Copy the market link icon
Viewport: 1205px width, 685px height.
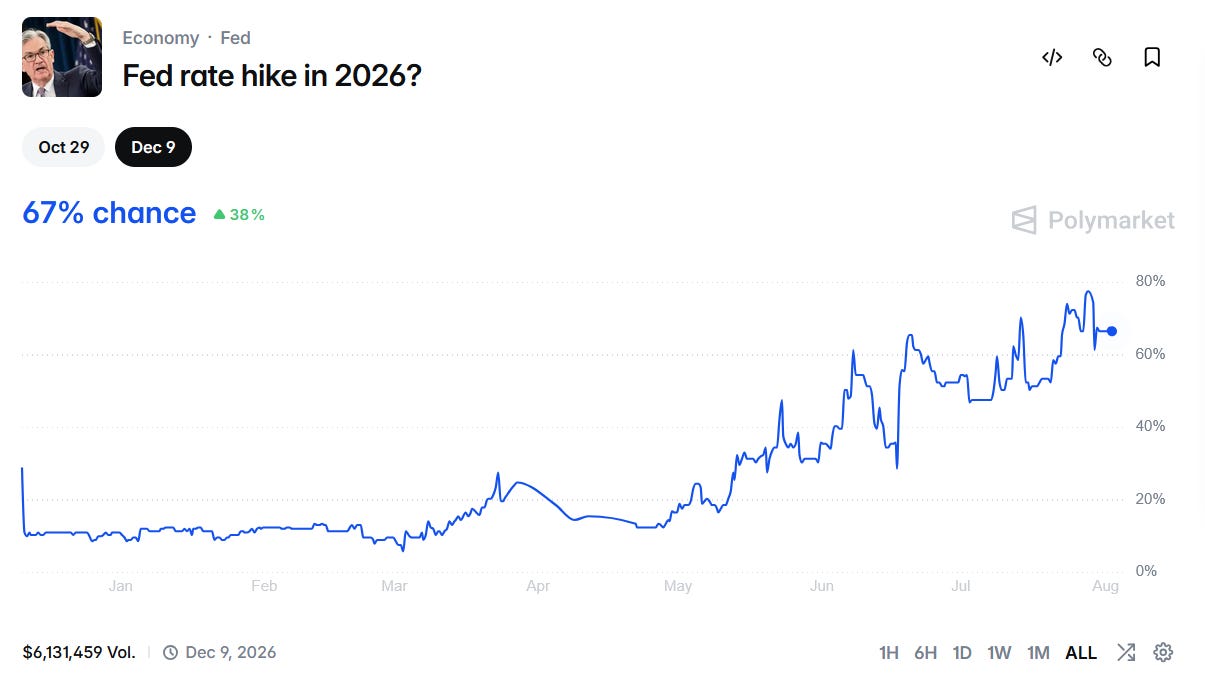1102,57
